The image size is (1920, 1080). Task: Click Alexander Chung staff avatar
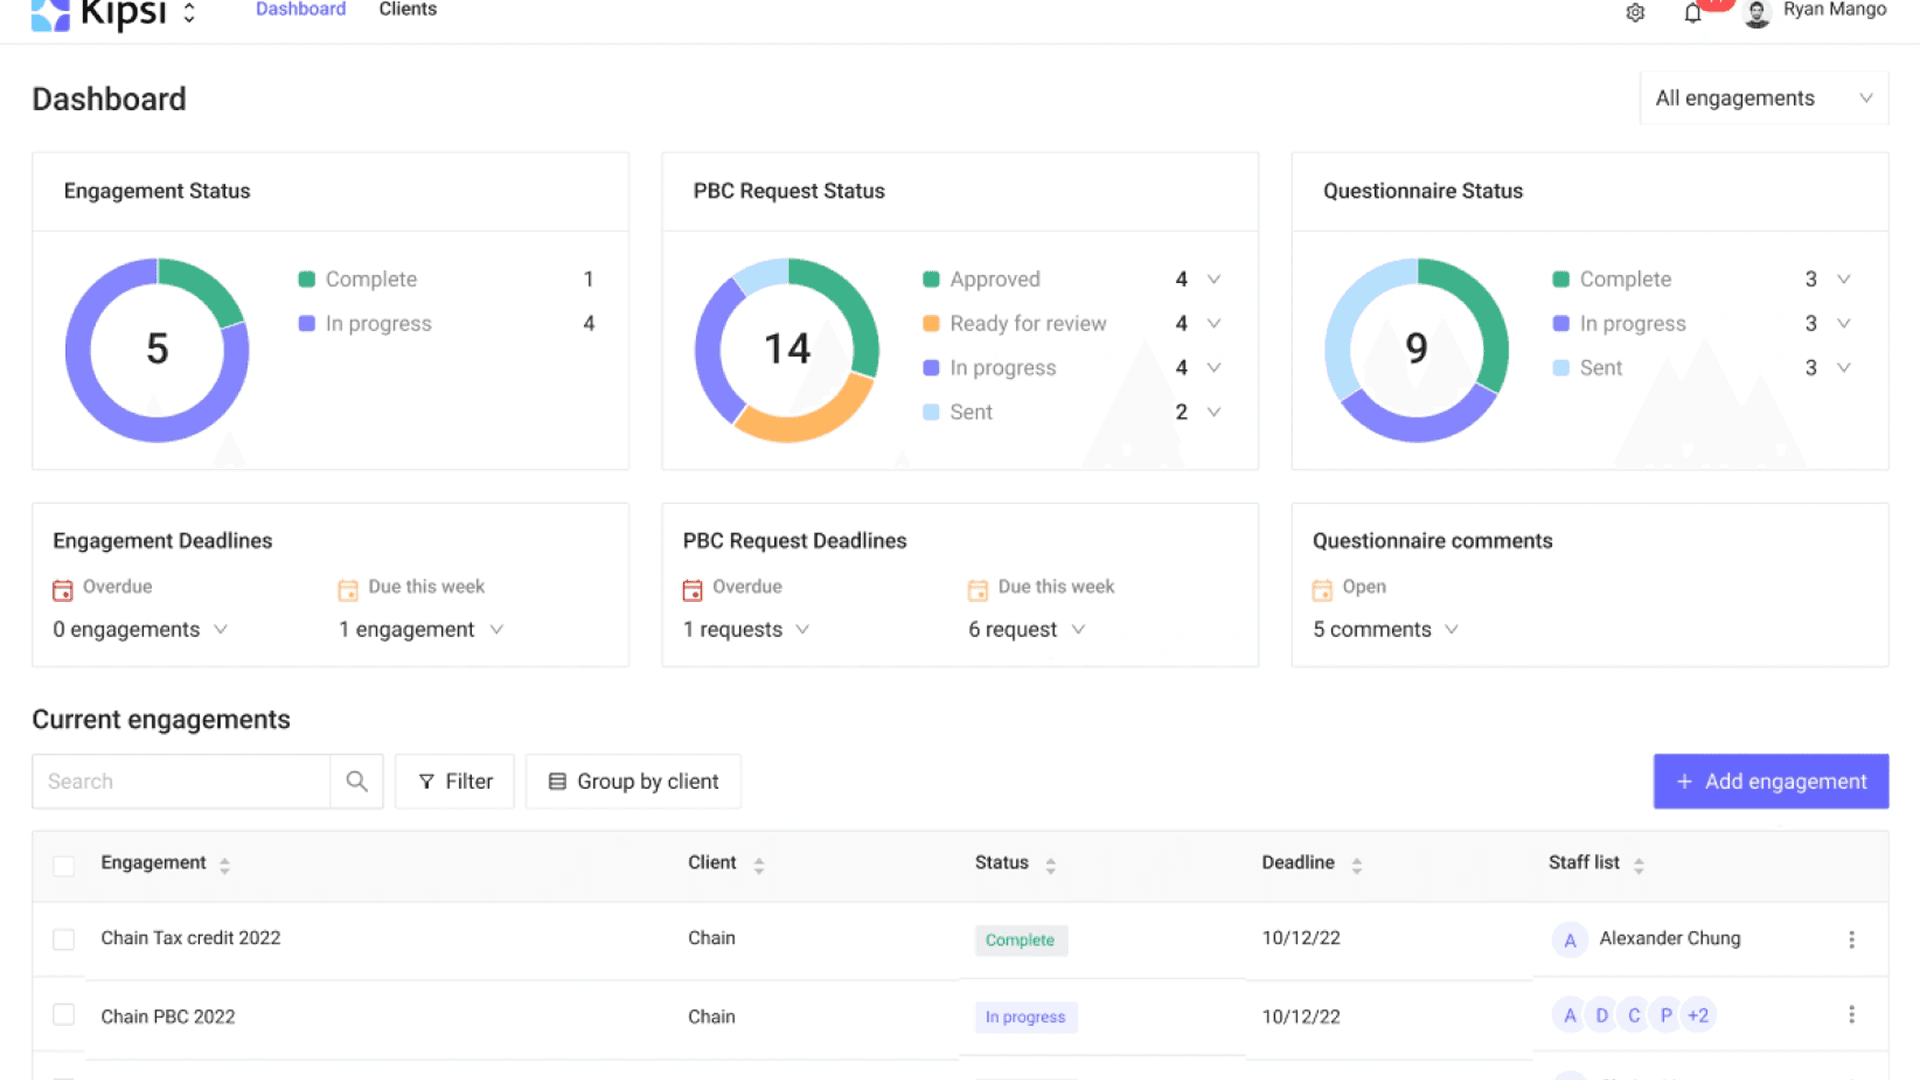1570,940
